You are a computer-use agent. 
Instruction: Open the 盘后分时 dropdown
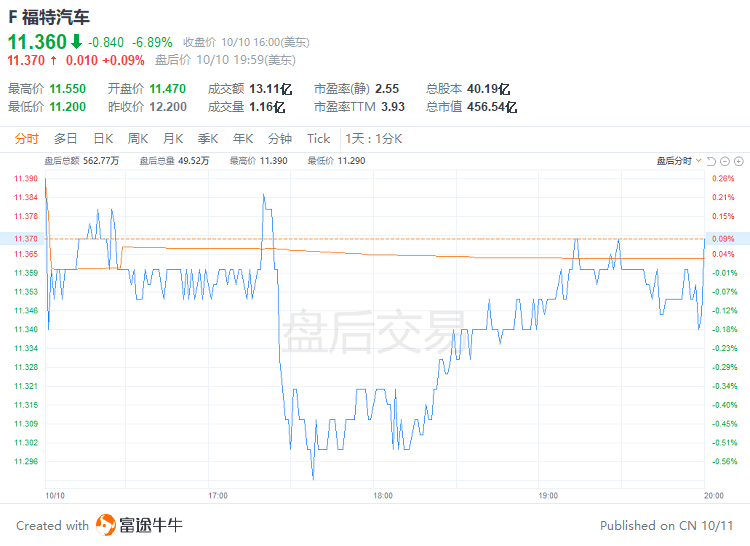(679, 161)
